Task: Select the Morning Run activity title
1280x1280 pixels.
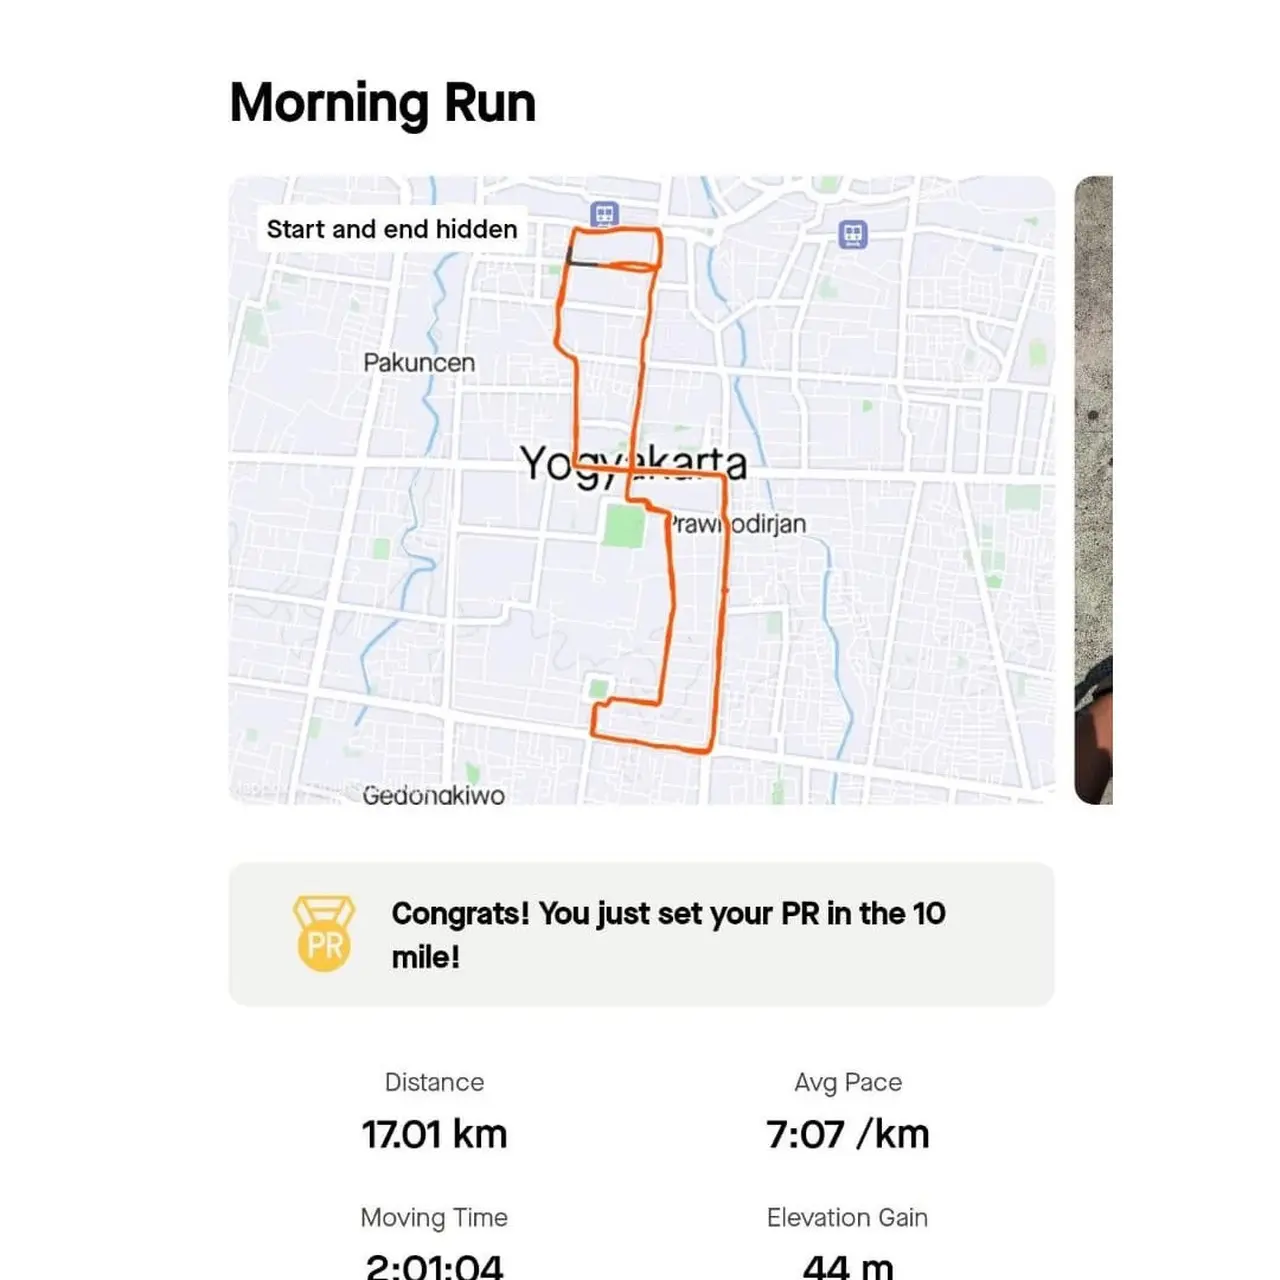Action: (383, 103)
